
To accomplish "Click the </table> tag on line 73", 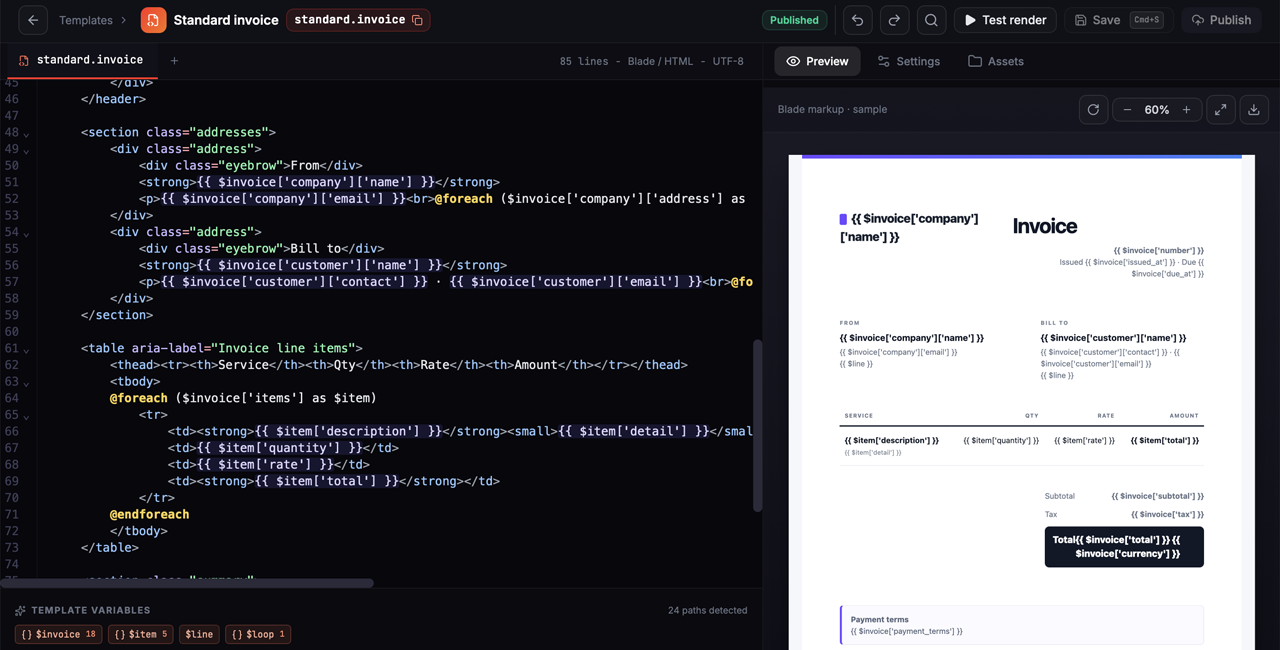I will [x=110, y=547].
